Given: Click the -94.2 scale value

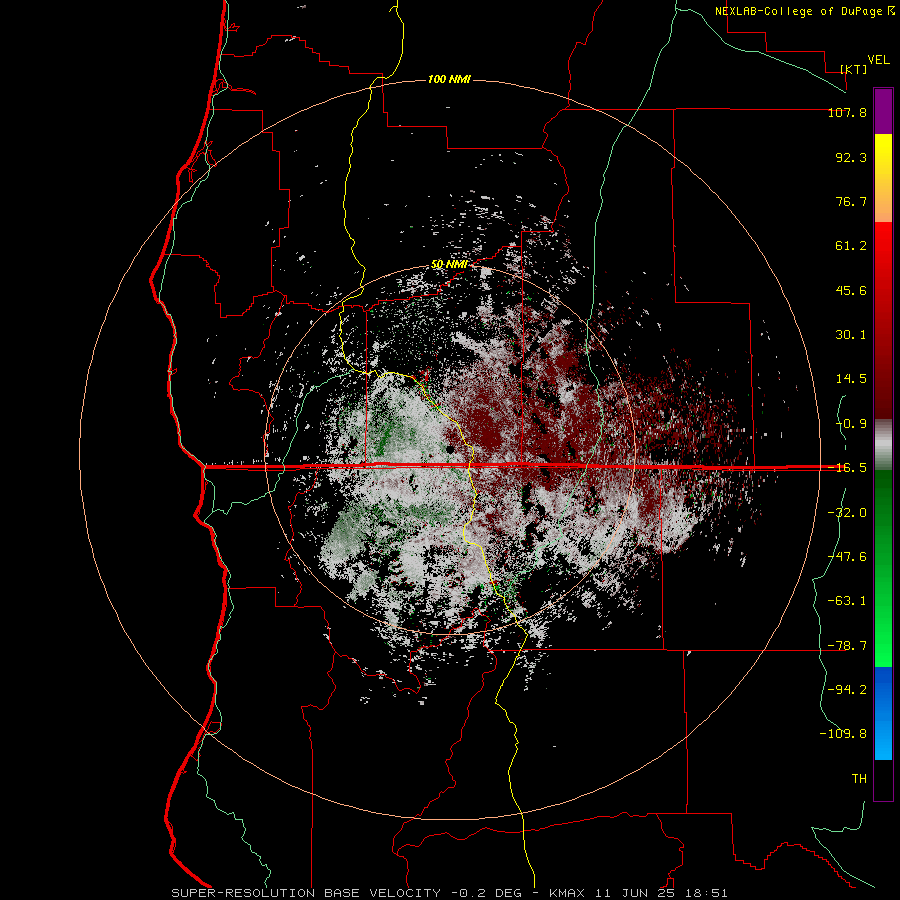Looking at the screenshot, I should pos(847,690).
